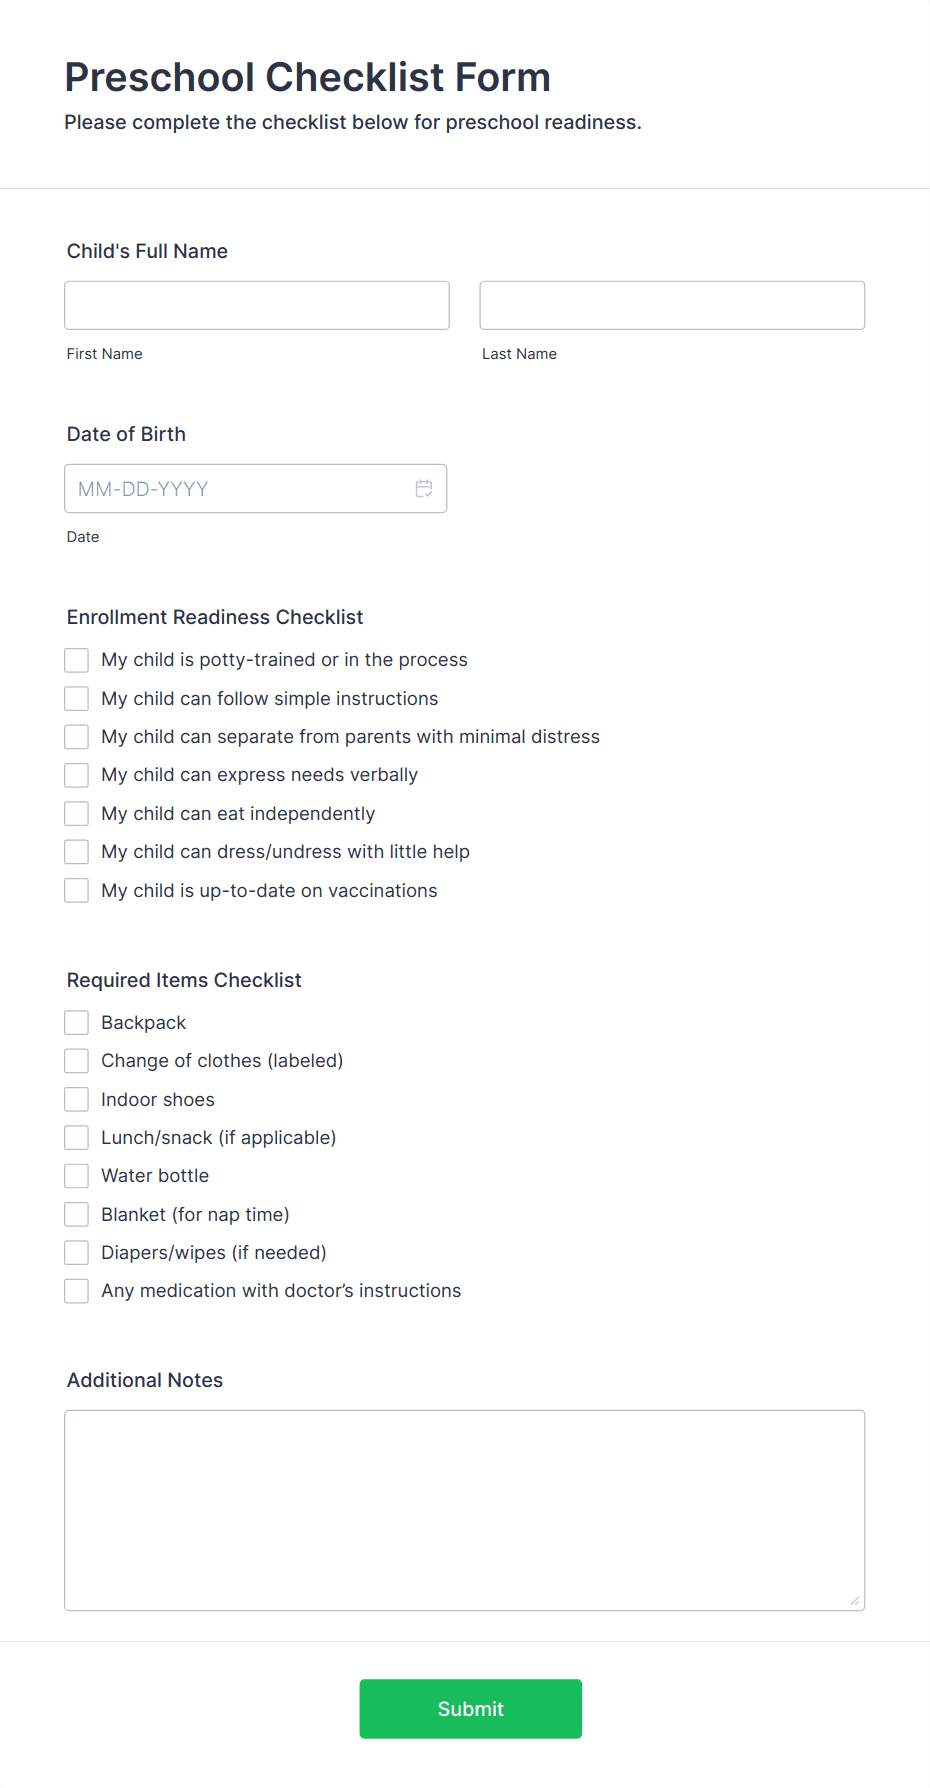The width and height of the screenshot is (930, 1788).
Task: Check 'Lunch/snack (if applicable)'
Action: [x=77, y=1137]
